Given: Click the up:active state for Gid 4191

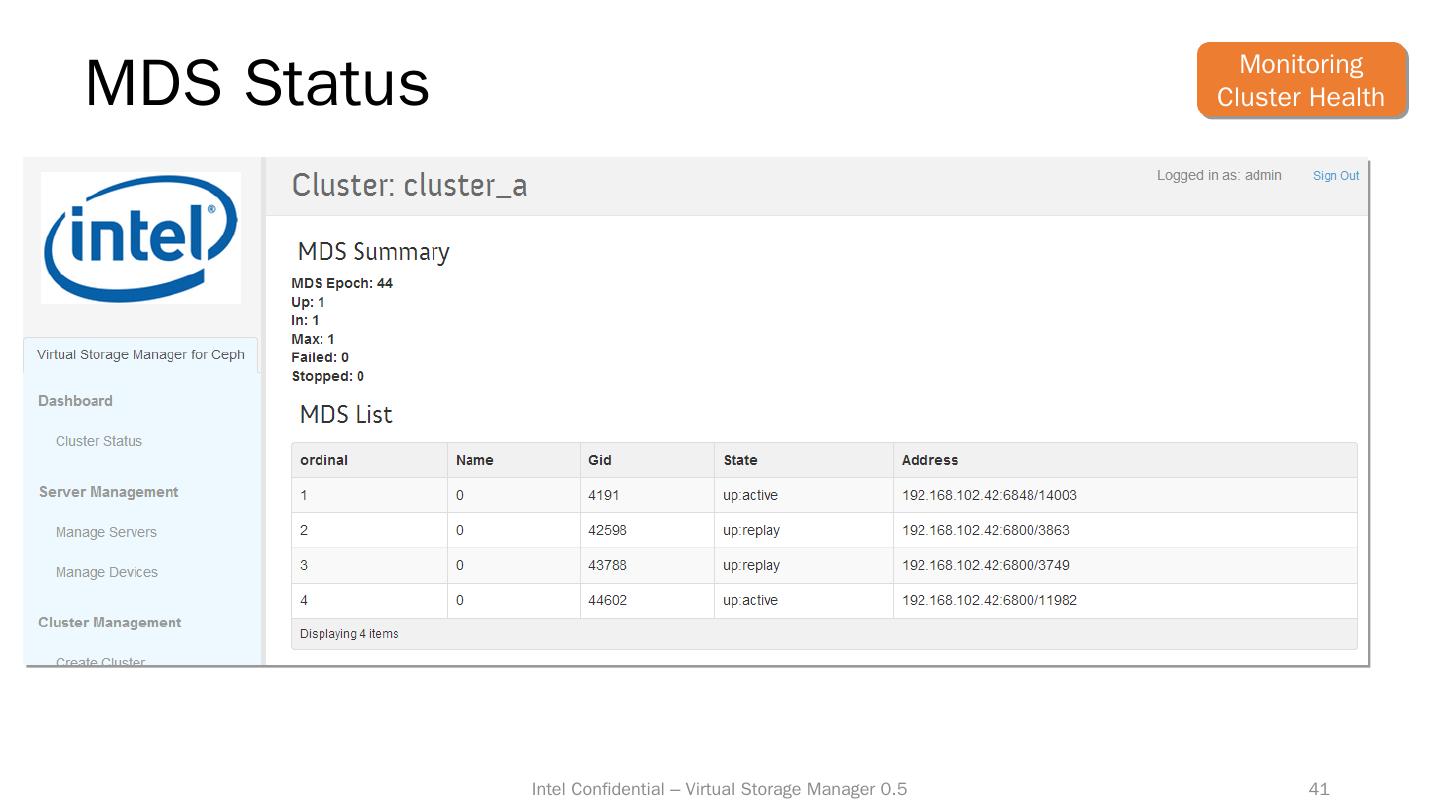Looking at the screenshot, I should pos(751,495).
